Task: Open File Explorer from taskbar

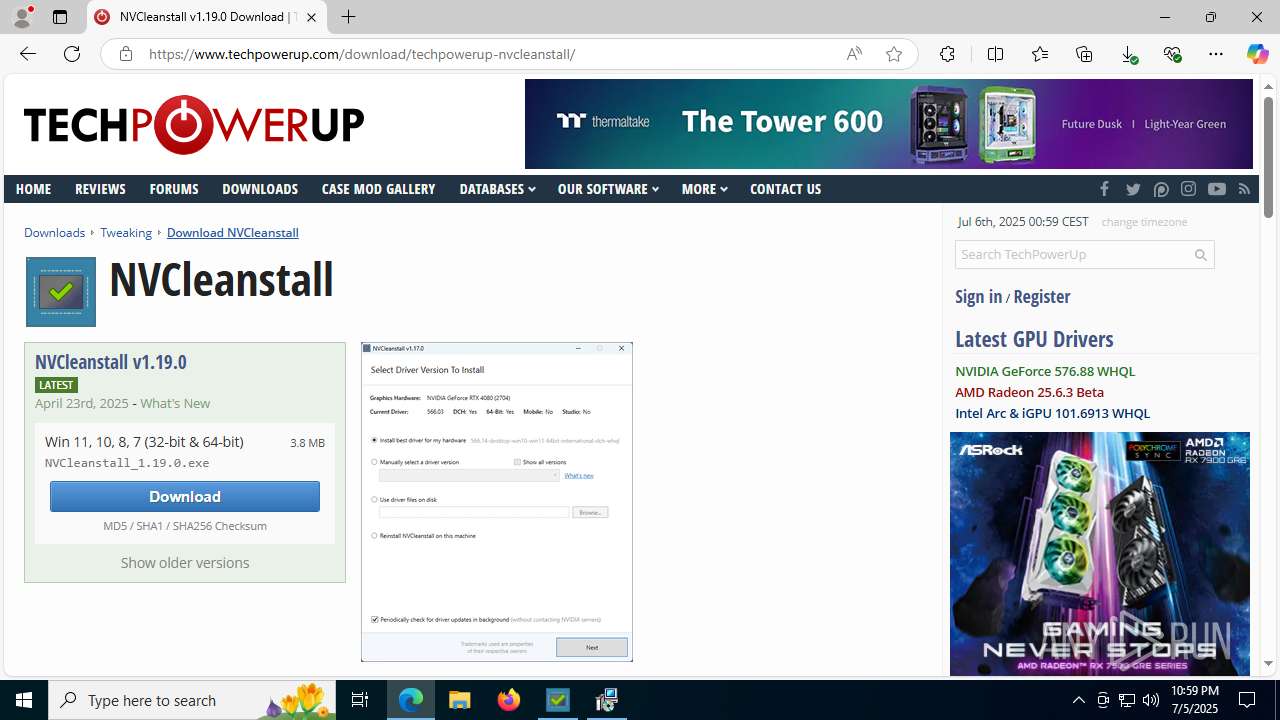Action: pos(460,700)
